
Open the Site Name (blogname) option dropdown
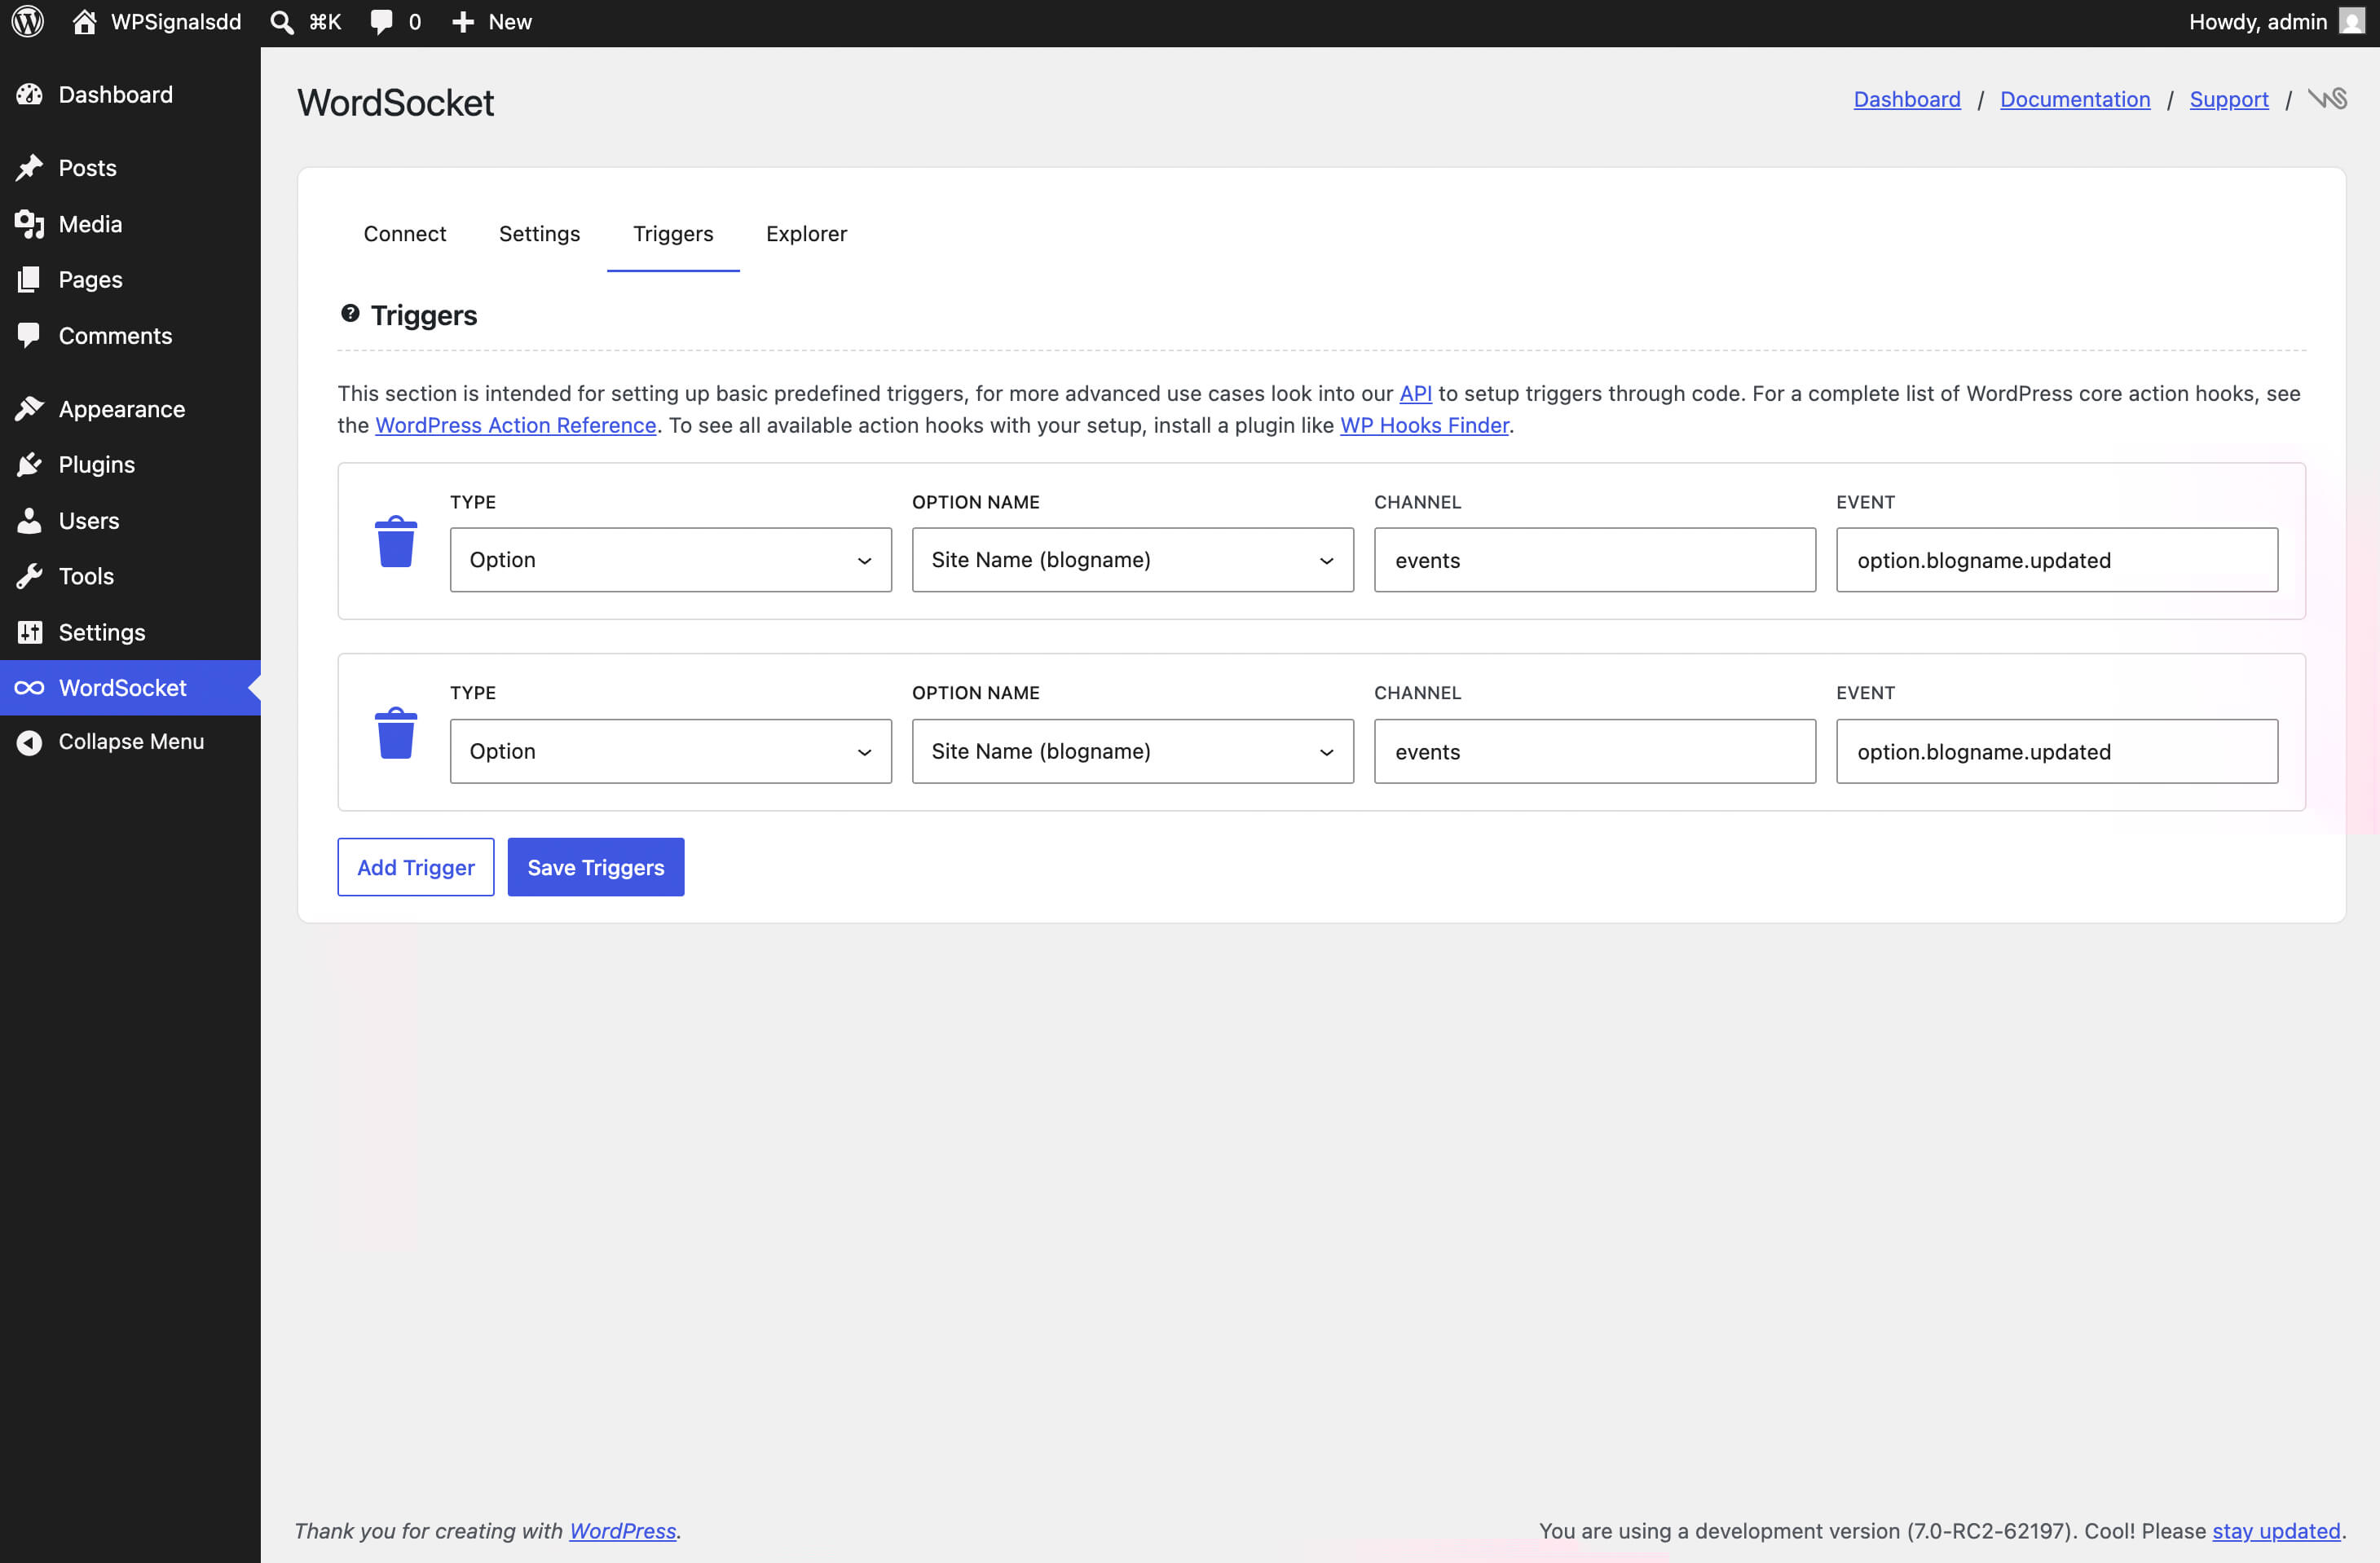1131,560
